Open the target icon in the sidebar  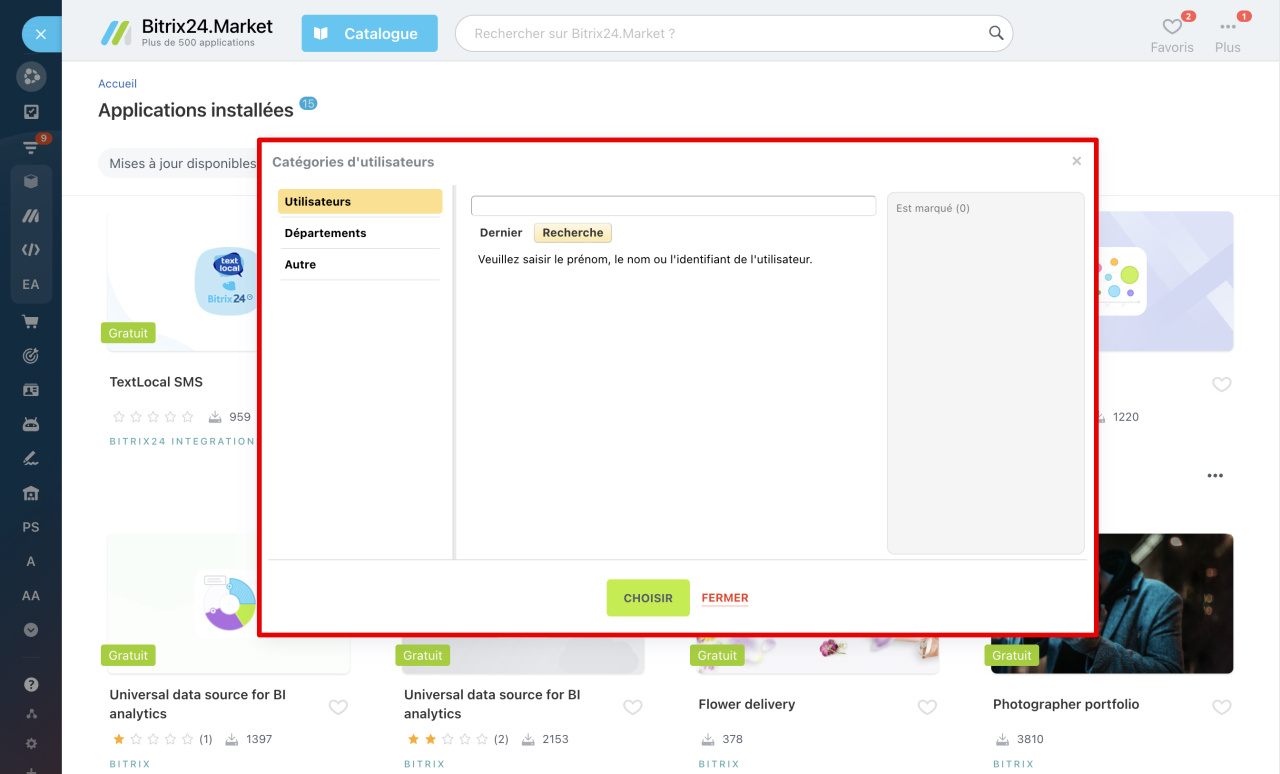[31, 355]
